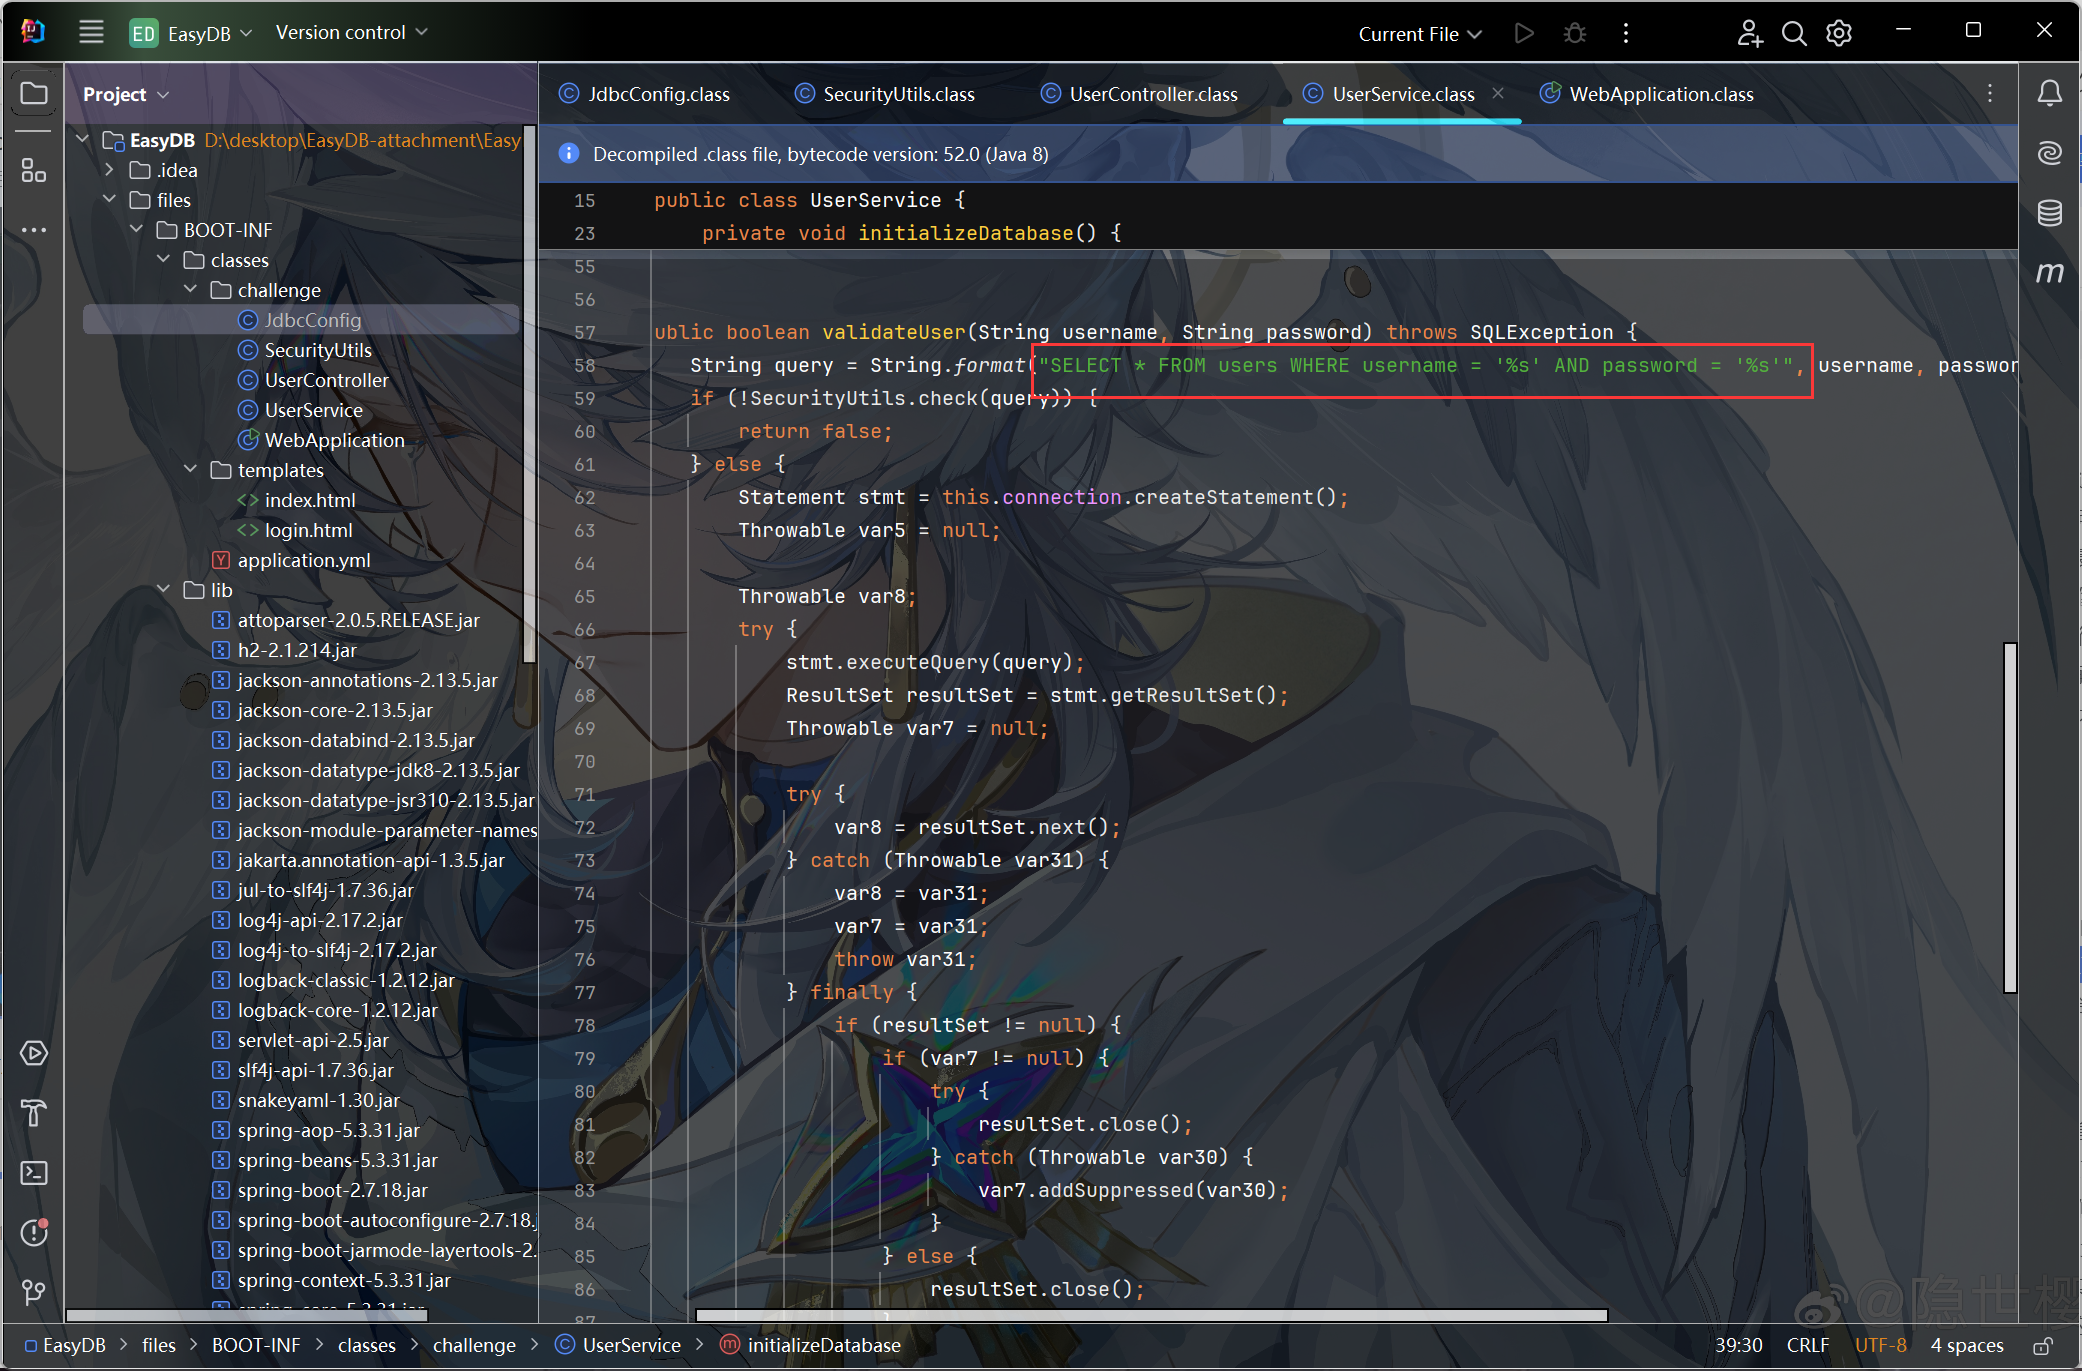Open Code With Me collaboration menu
Viewport: 2082px width, 1371px height.
point(1749,33)
